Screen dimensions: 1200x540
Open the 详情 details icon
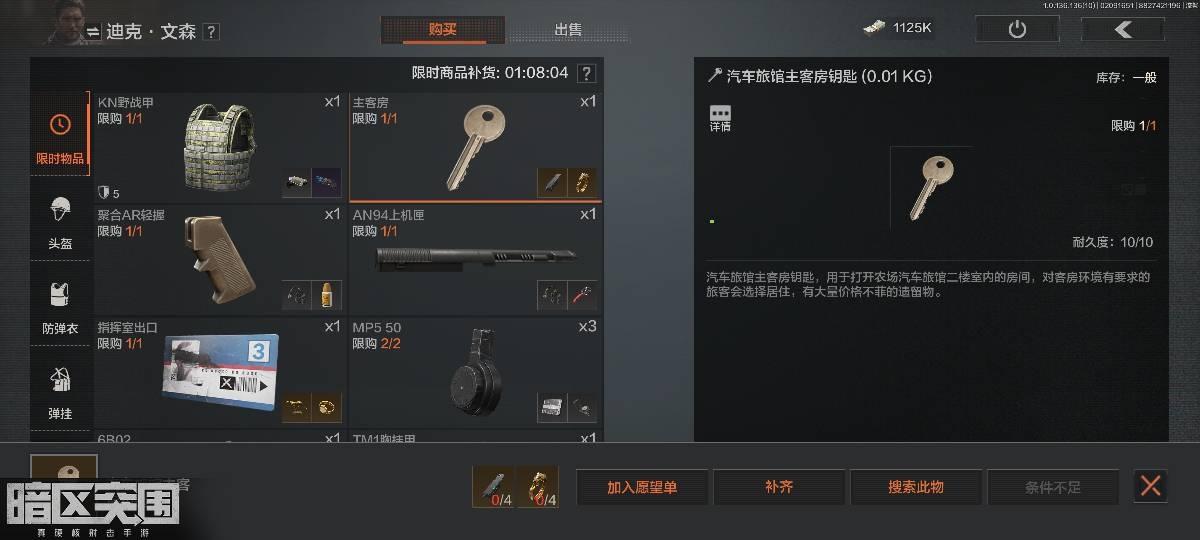click(720, 118)
